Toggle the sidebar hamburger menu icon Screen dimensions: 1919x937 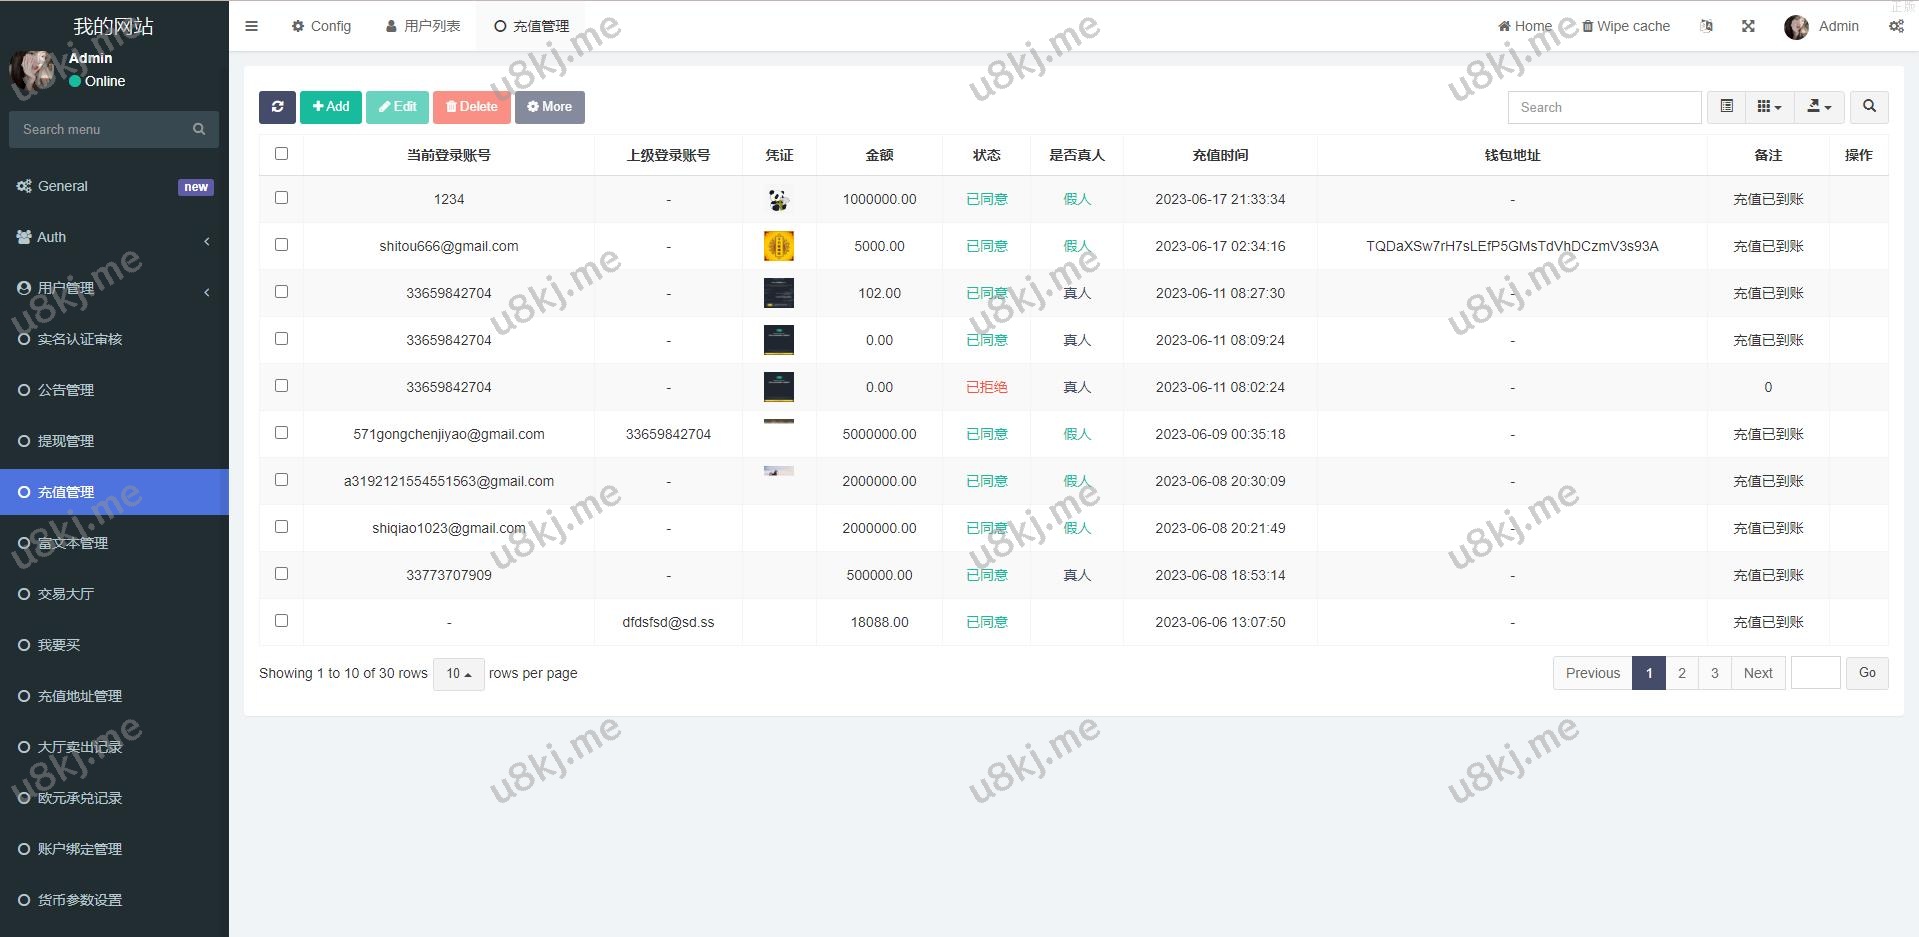pyautogui.click(x=252, y=26)
